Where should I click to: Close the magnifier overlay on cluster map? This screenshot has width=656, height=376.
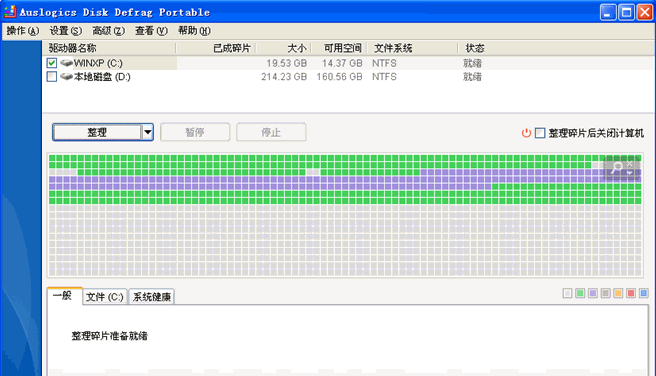[630, 165]
